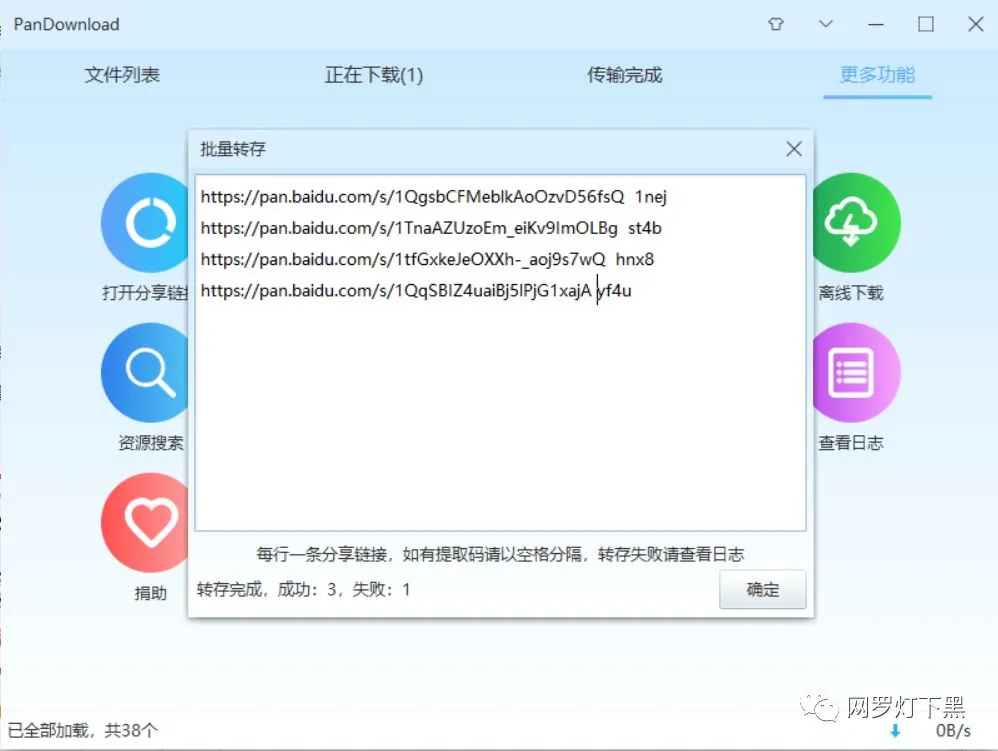The width and height of the screenshot is (998, 751).
Task: Maximize the PanDownload window
Action: pyautogui.click(x=925, y=24)
